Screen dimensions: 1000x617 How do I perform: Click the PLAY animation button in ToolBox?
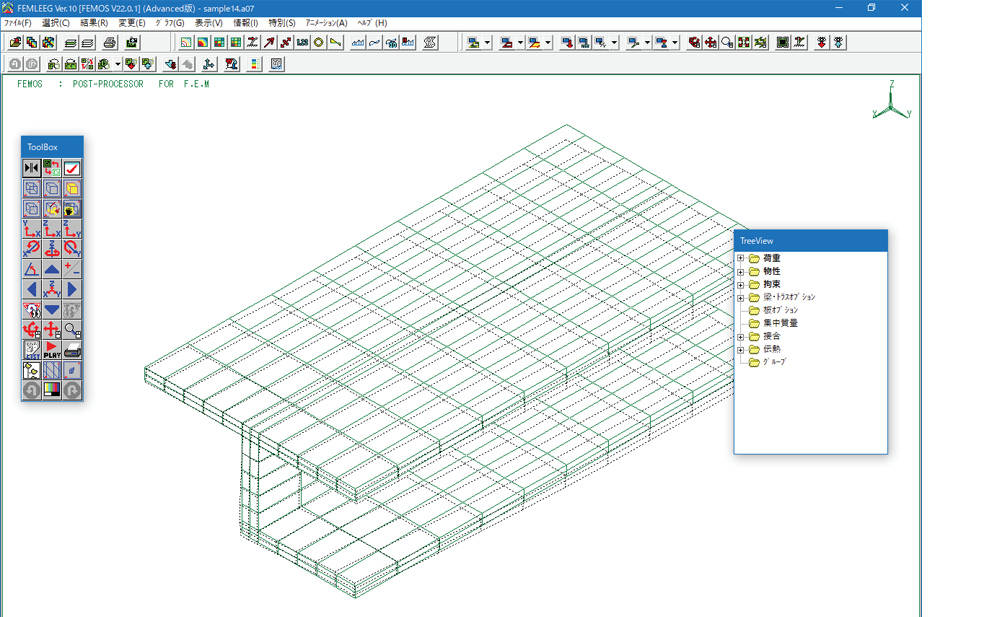[52, 350]
